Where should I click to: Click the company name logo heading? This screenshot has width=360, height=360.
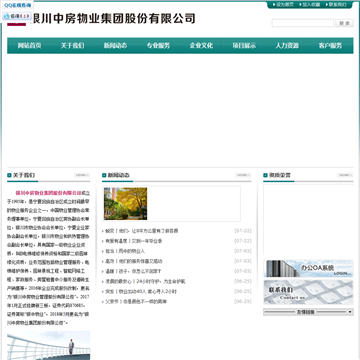(x=113, y=19)
